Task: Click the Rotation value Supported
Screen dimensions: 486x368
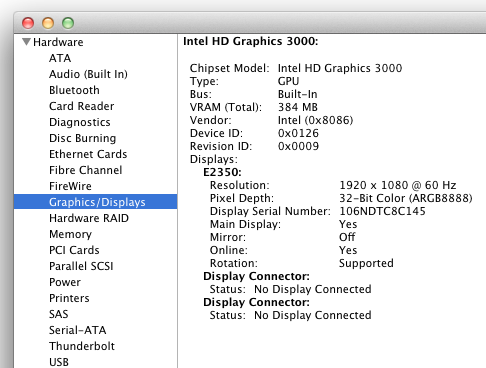Action: (366, 263)
